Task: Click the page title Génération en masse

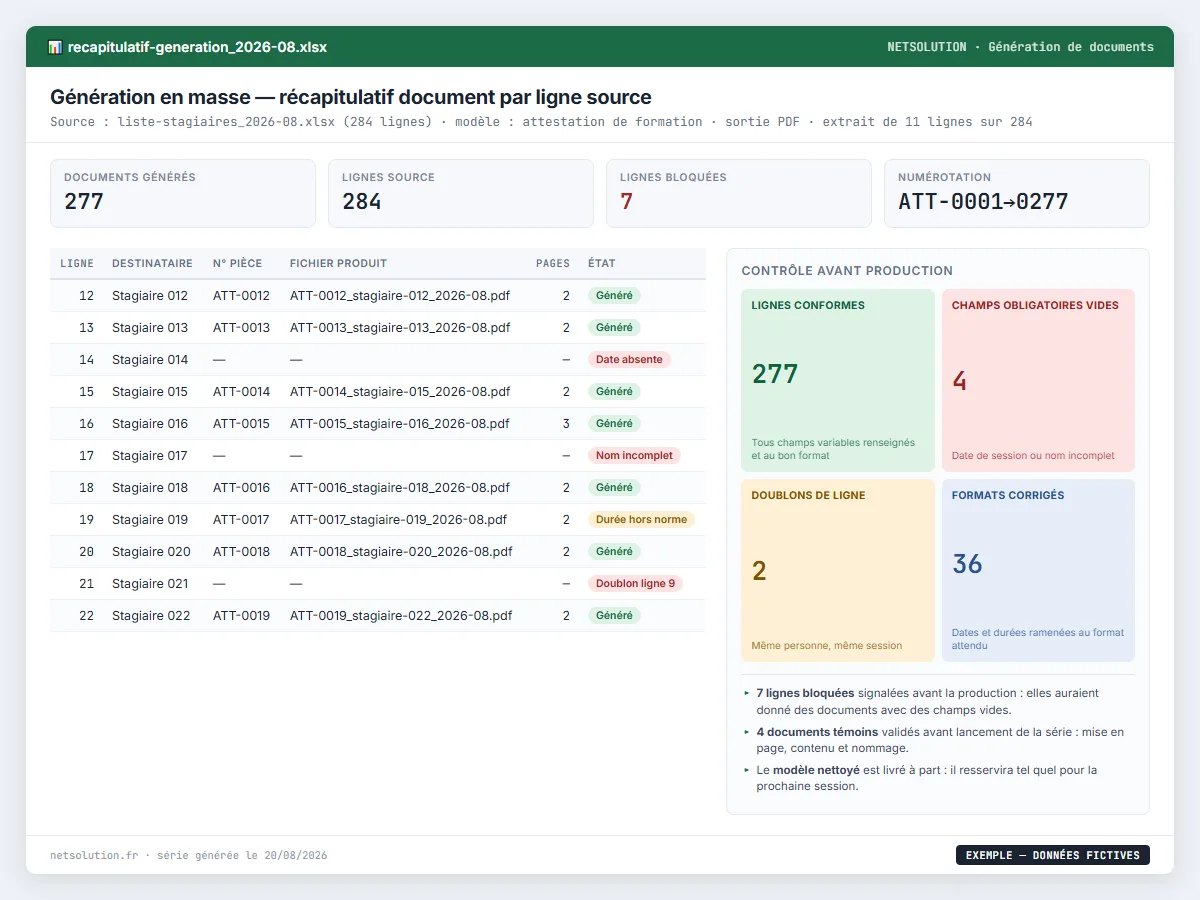Action: (x=351, y=98)
